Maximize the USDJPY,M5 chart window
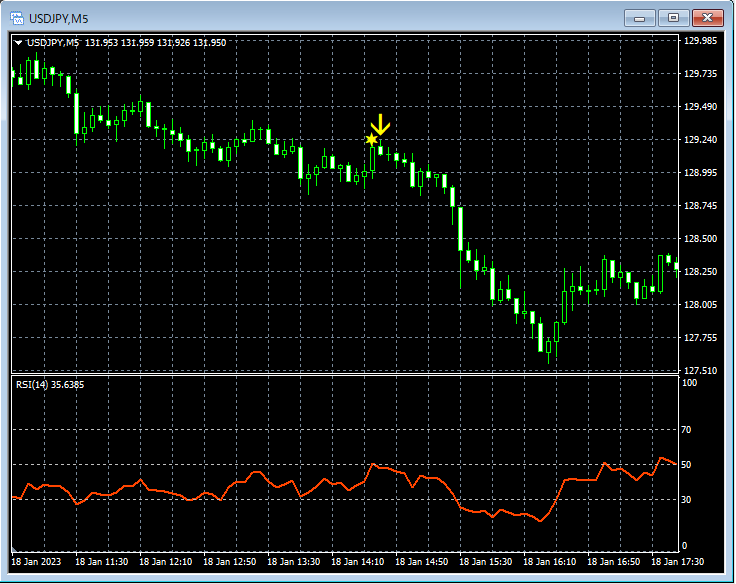 click(673, 18)
